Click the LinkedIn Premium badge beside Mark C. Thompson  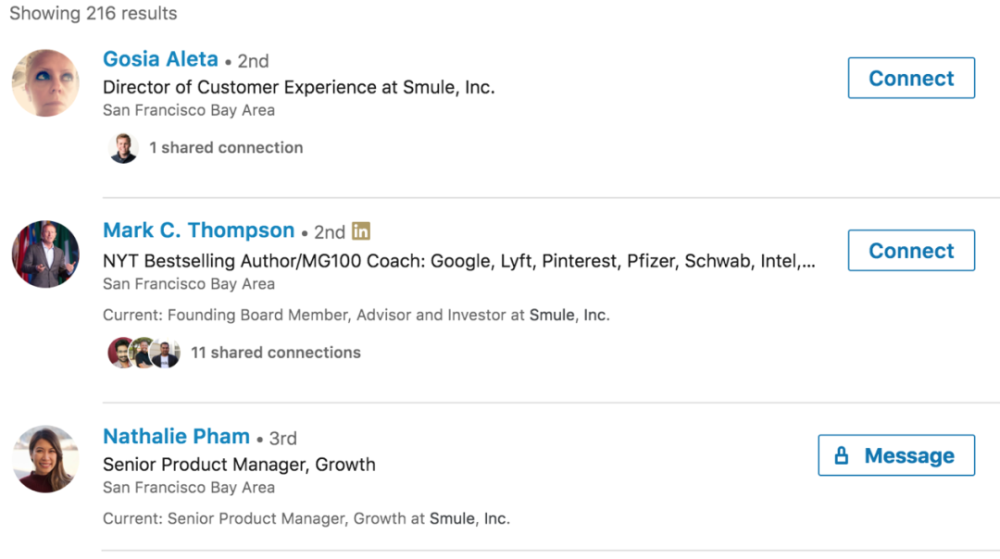pos(361,231)
